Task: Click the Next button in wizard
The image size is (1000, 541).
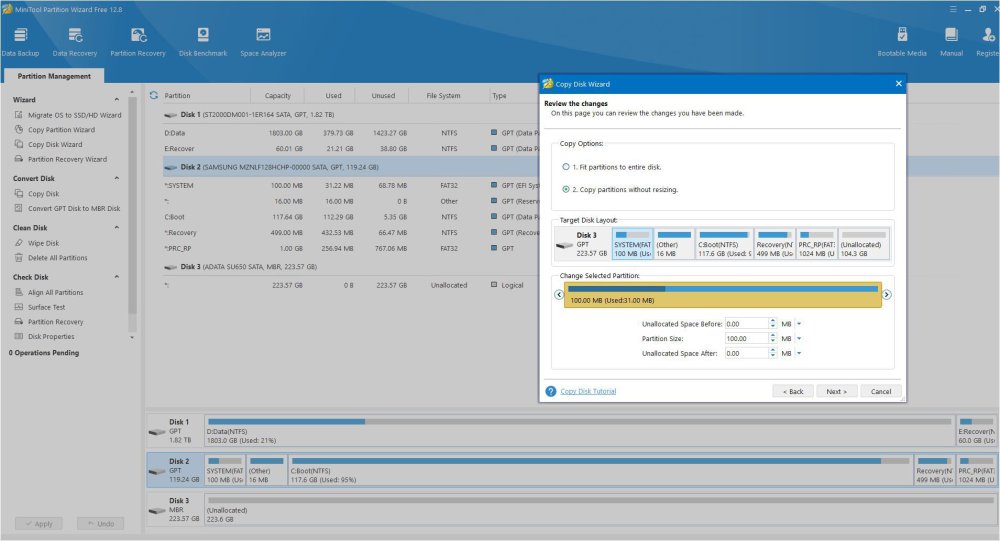Action: [x=836, y=391]
